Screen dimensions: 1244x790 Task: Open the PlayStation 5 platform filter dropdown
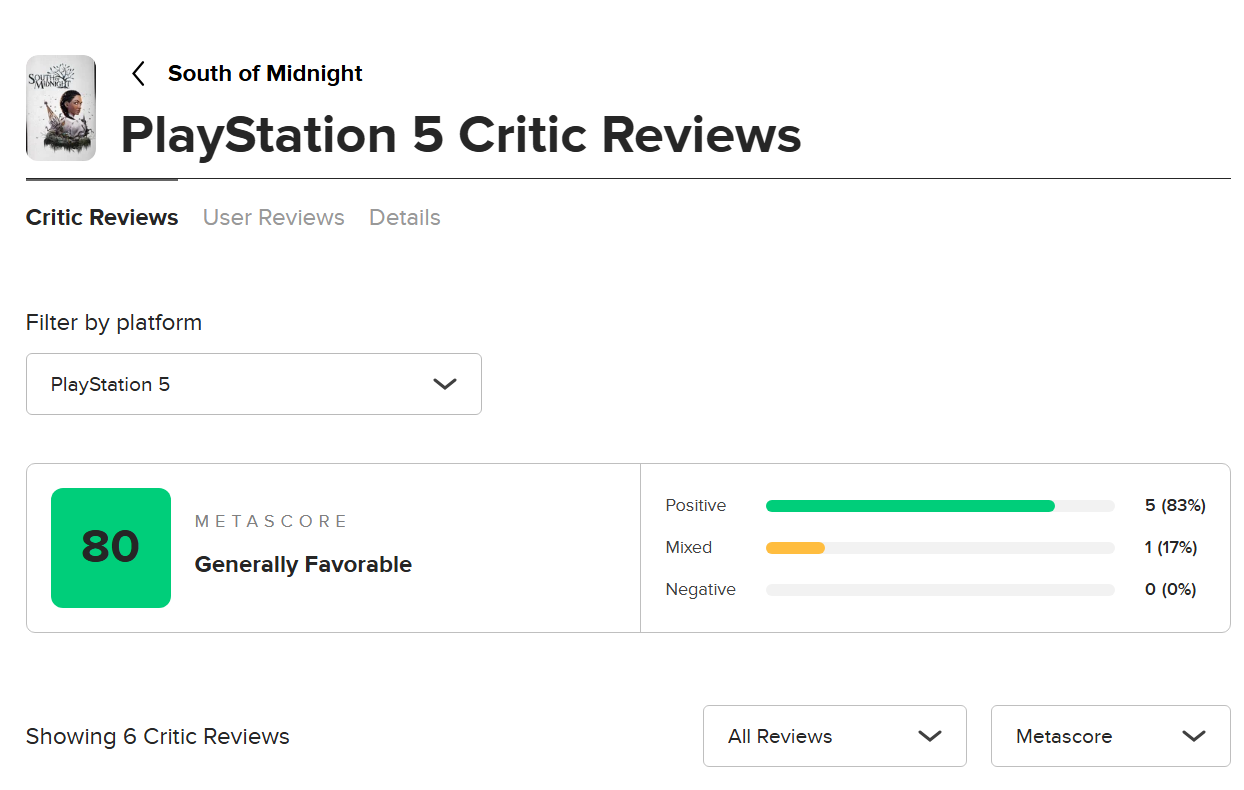[253, 384]
